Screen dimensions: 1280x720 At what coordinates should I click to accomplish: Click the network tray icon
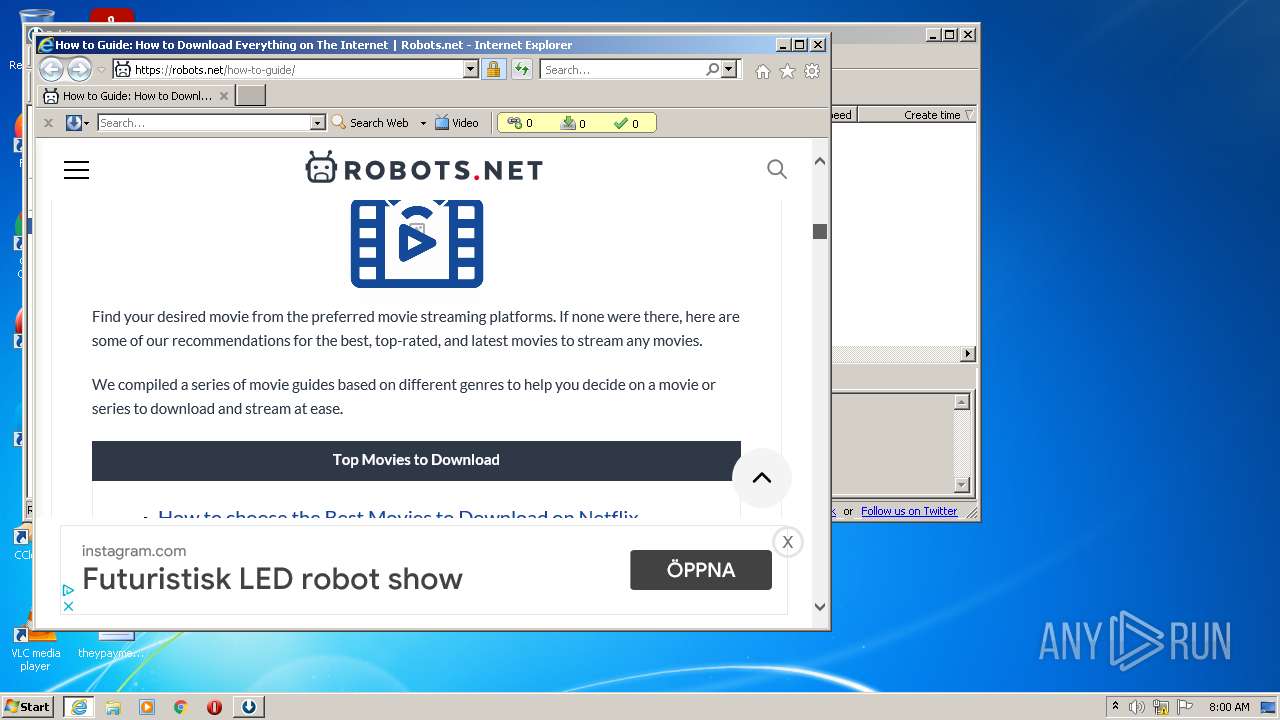tap(1161, 707)
